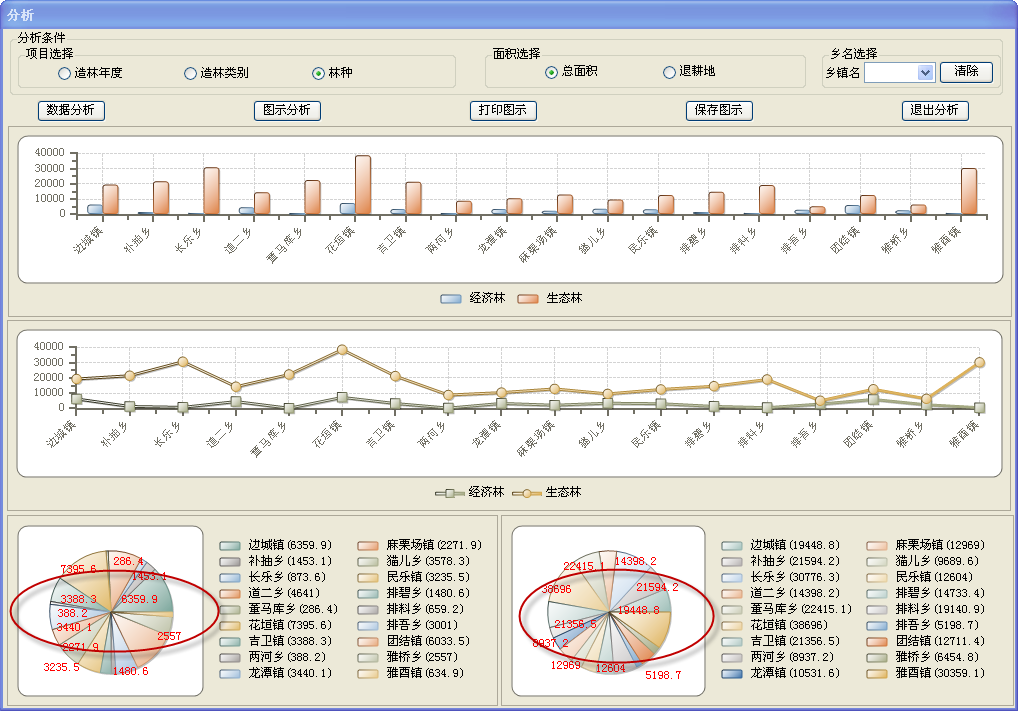The height and width of the screenshot is (711, 1018).
Task: Click the 5198.7 label on right pie
Action: 663,675
